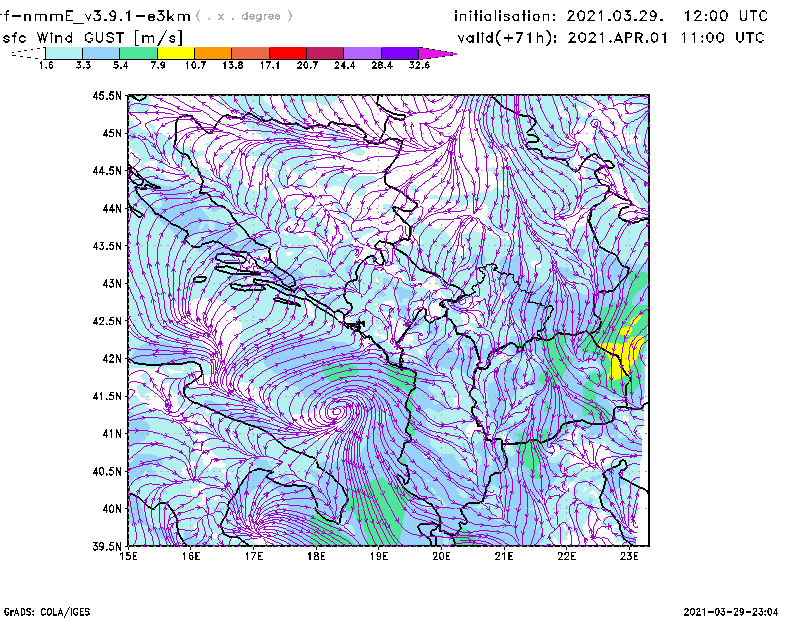Click the magenta arrow end of legend
Image resolution: width=800 pixels, height=618 pixels.
click(437, 53)
